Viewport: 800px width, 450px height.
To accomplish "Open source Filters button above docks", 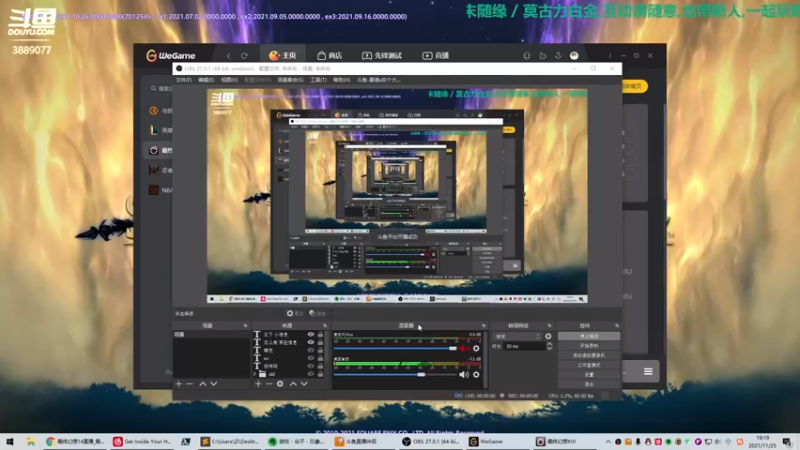I will coord(317,313).
